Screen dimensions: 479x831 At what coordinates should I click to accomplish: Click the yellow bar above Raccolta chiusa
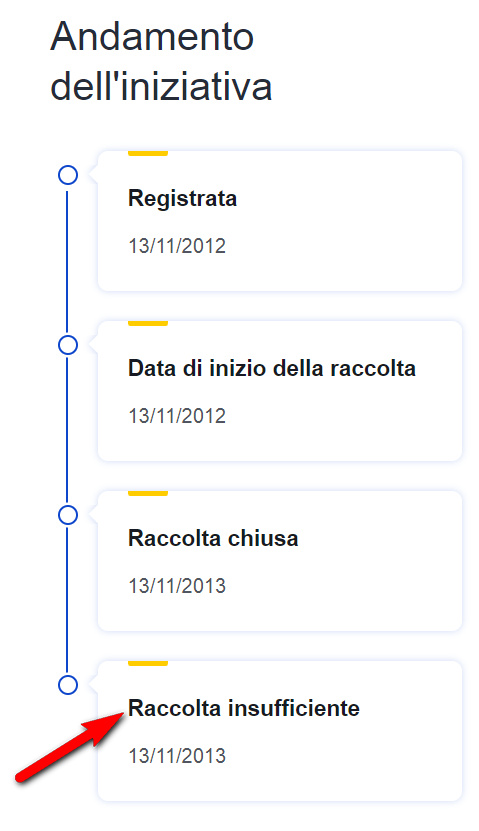coord(148,493)
